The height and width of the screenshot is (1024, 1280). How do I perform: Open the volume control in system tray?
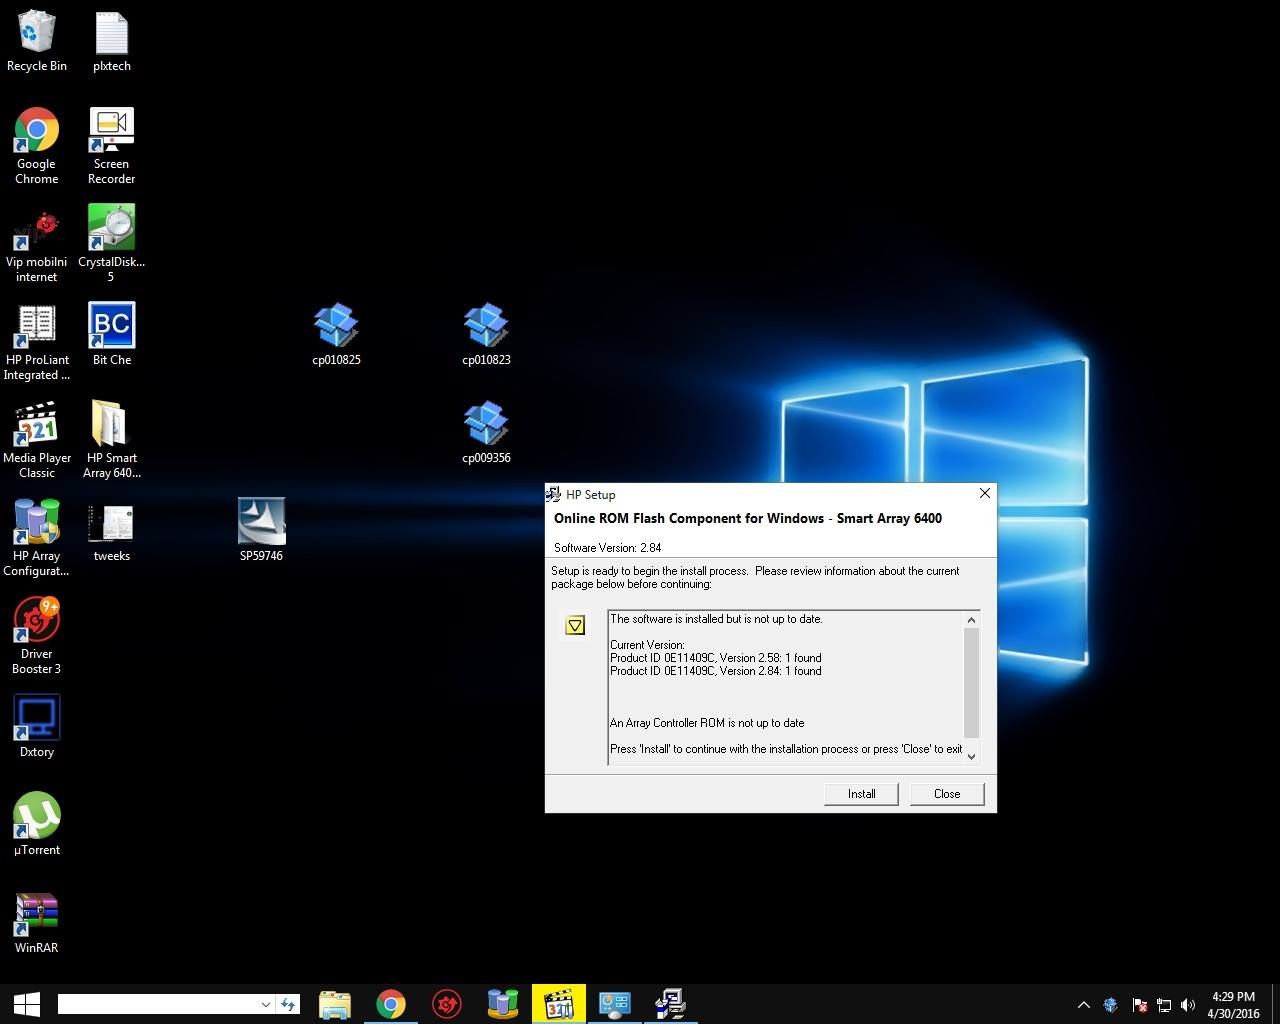pyautogui.click(x=1188, y=1005)
